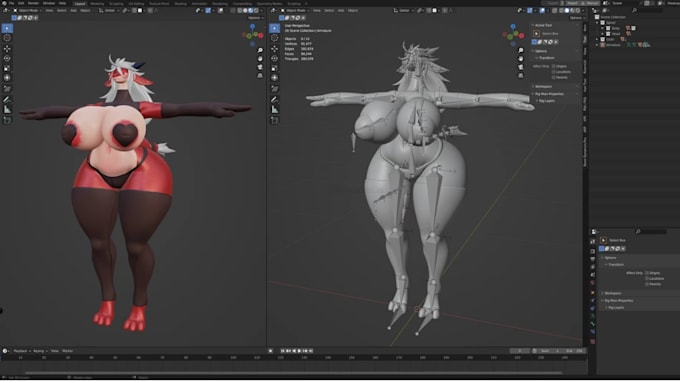Image resolution: width=680 pixels, height=383 pixels.
Task: Open Add menu in left viewport header
Action: [x=73, y=10]
